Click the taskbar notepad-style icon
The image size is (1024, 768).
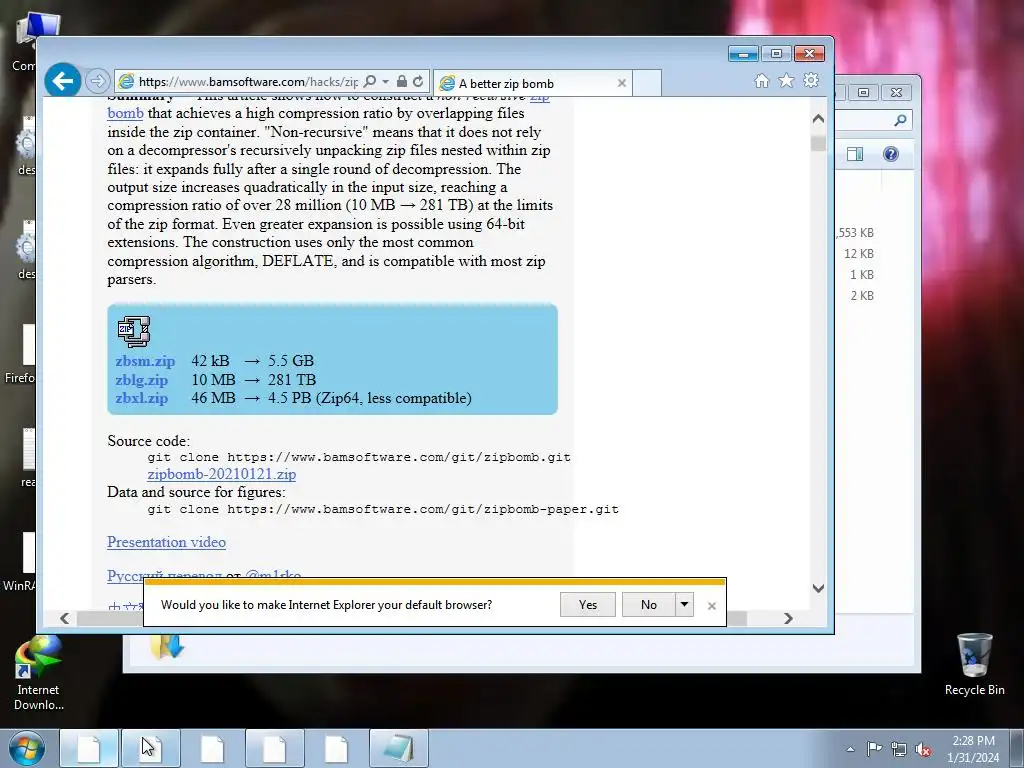click(x=399, y=748)
